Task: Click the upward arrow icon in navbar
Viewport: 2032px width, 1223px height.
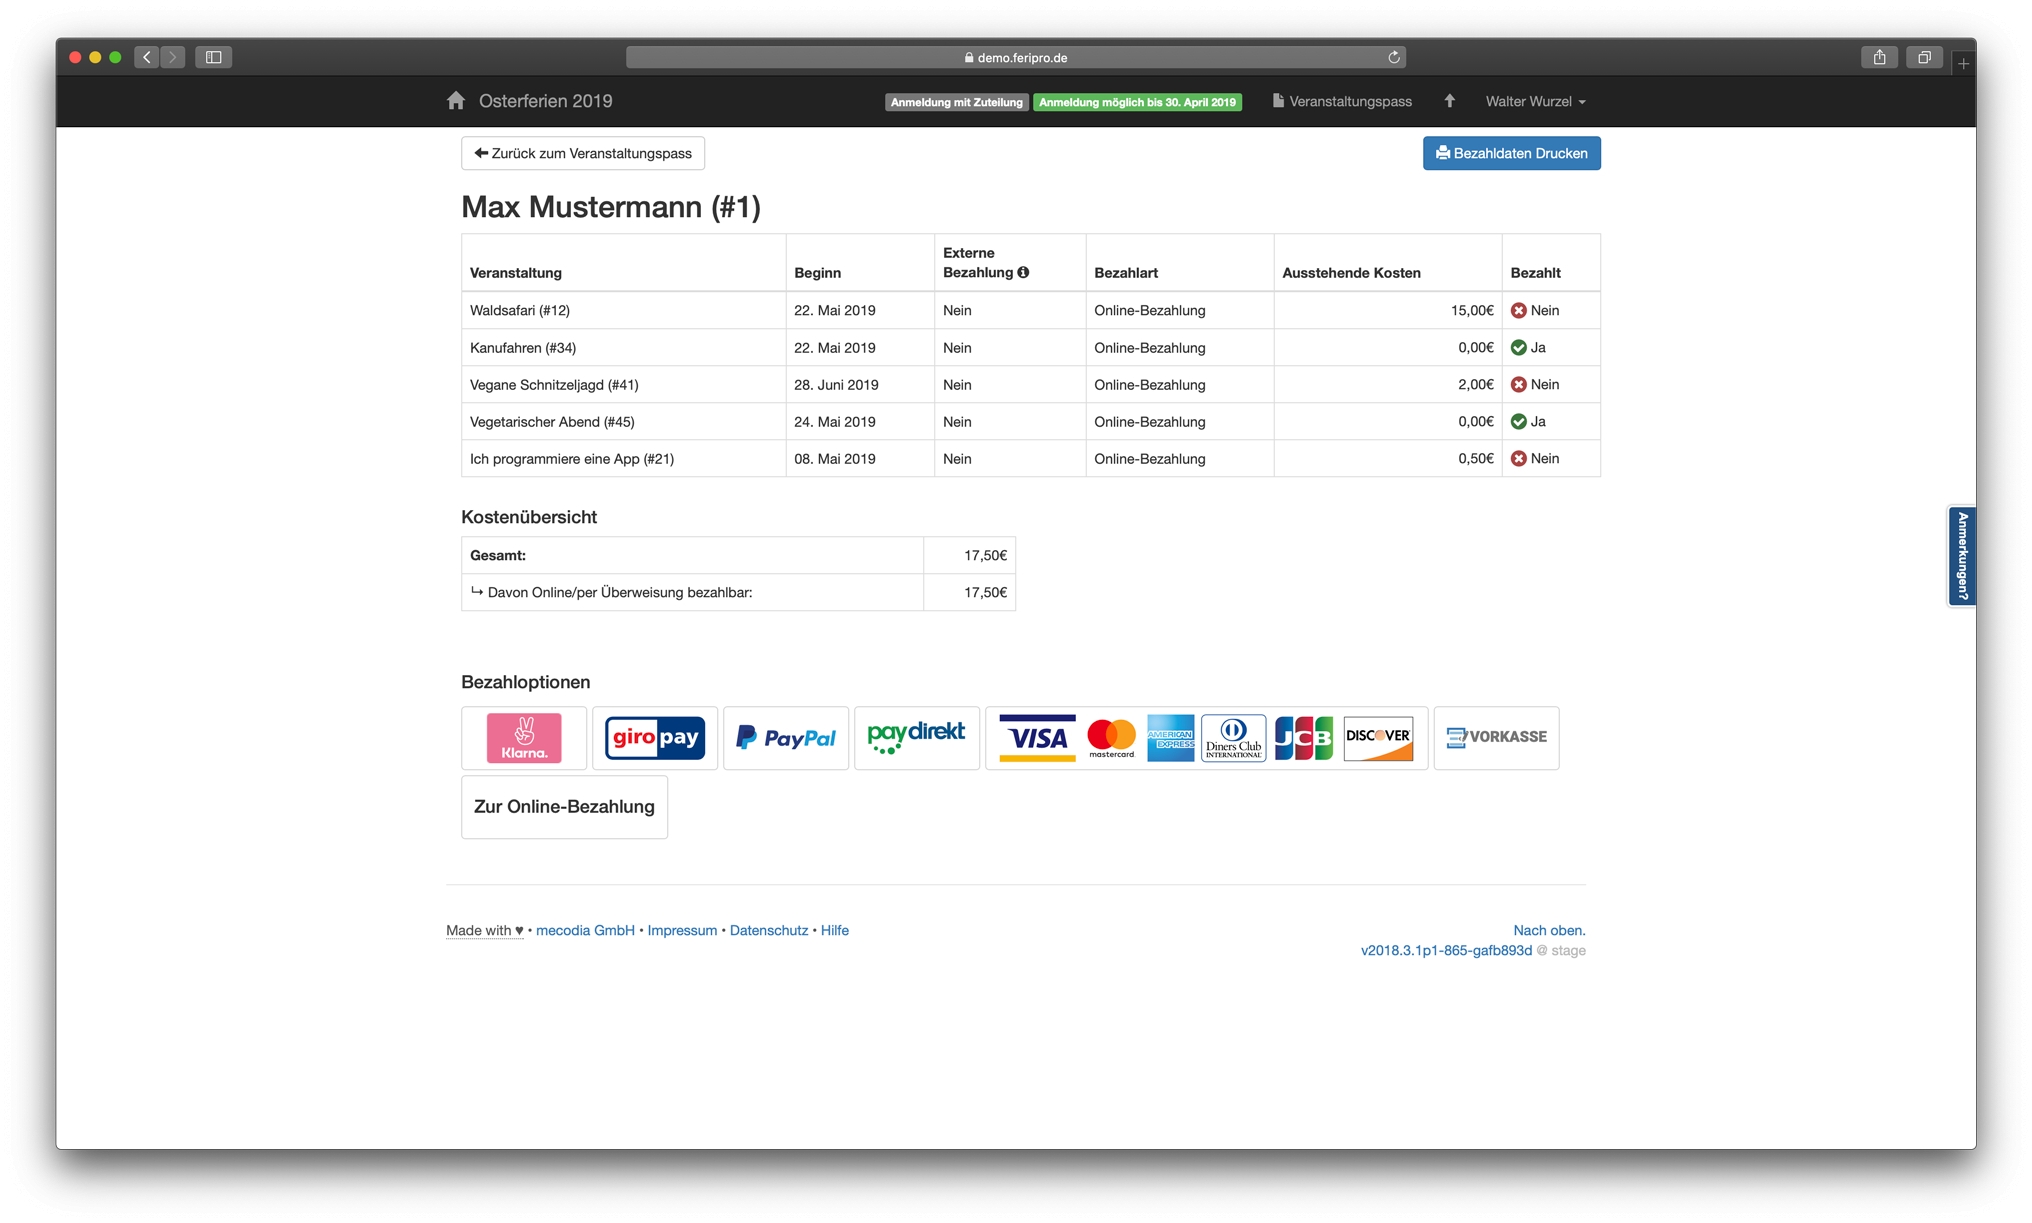Action: click(1449, 101)
